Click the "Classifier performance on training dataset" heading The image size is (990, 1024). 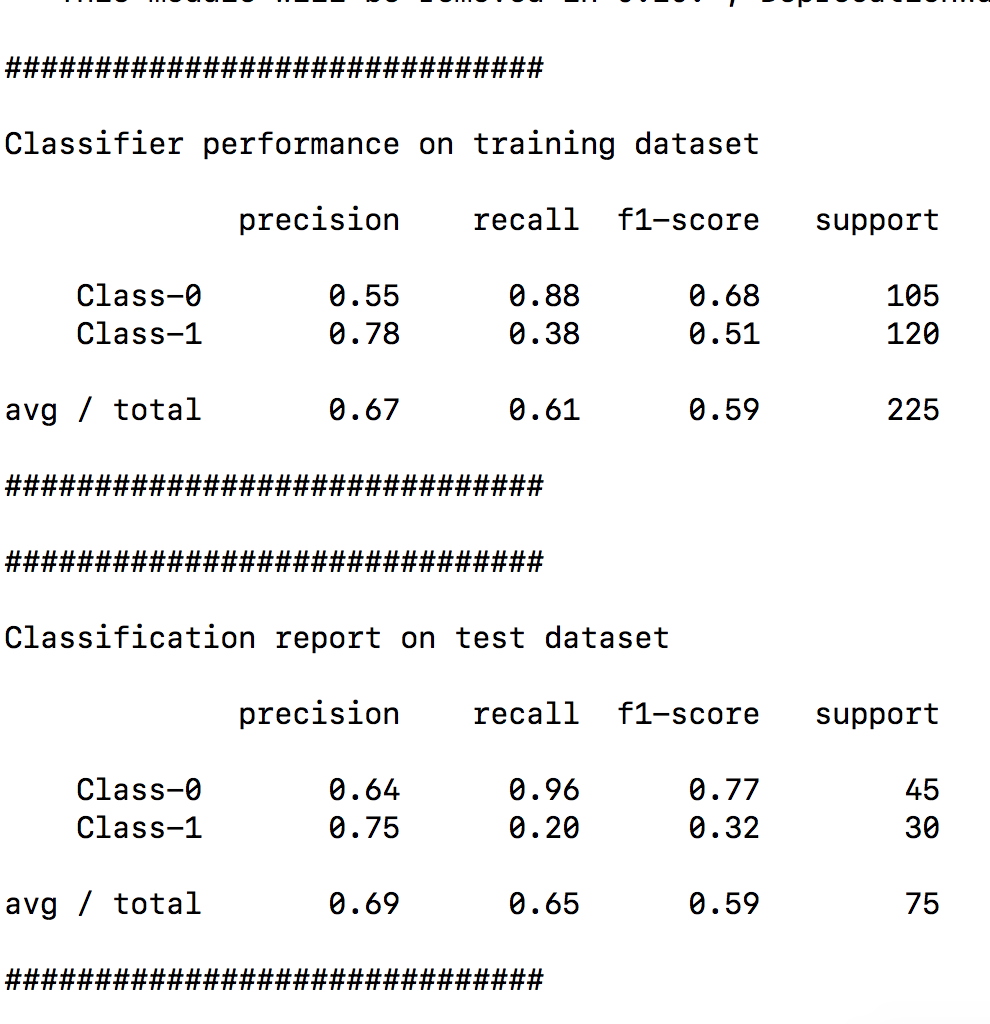tap(381, 144)
